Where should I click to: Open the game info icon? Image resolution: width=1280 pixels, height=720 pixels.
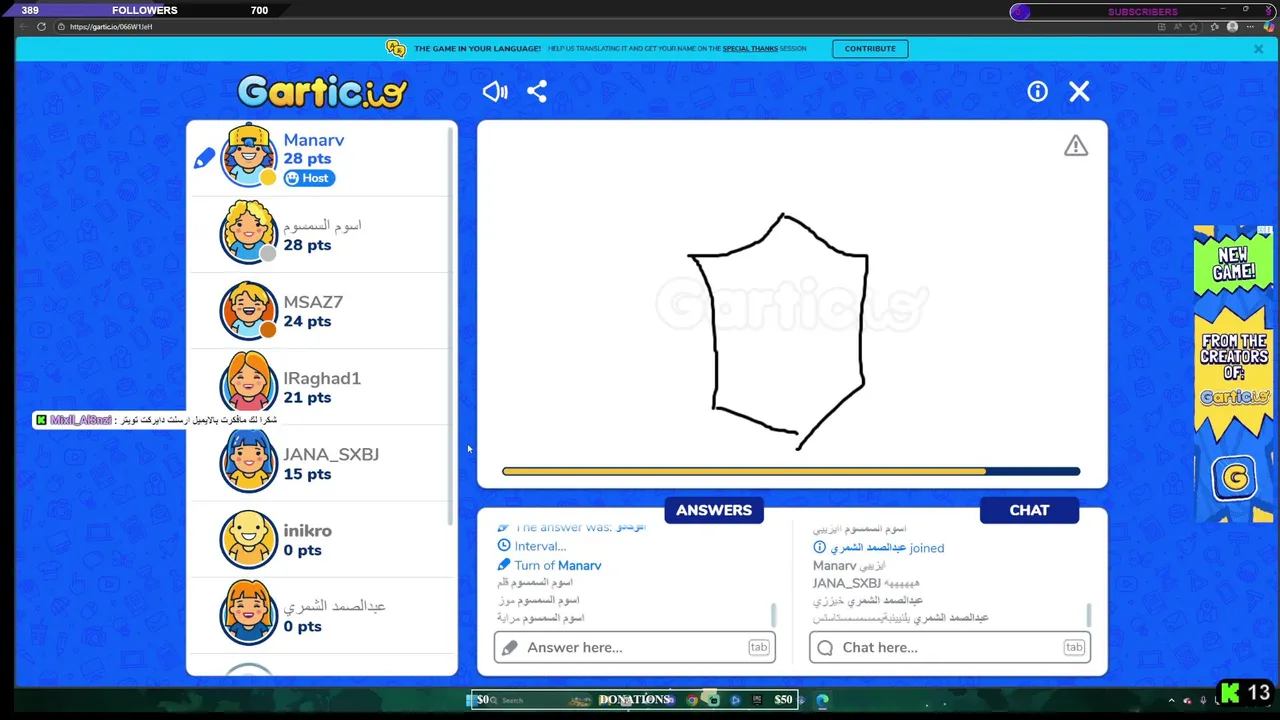(1037, 92)
